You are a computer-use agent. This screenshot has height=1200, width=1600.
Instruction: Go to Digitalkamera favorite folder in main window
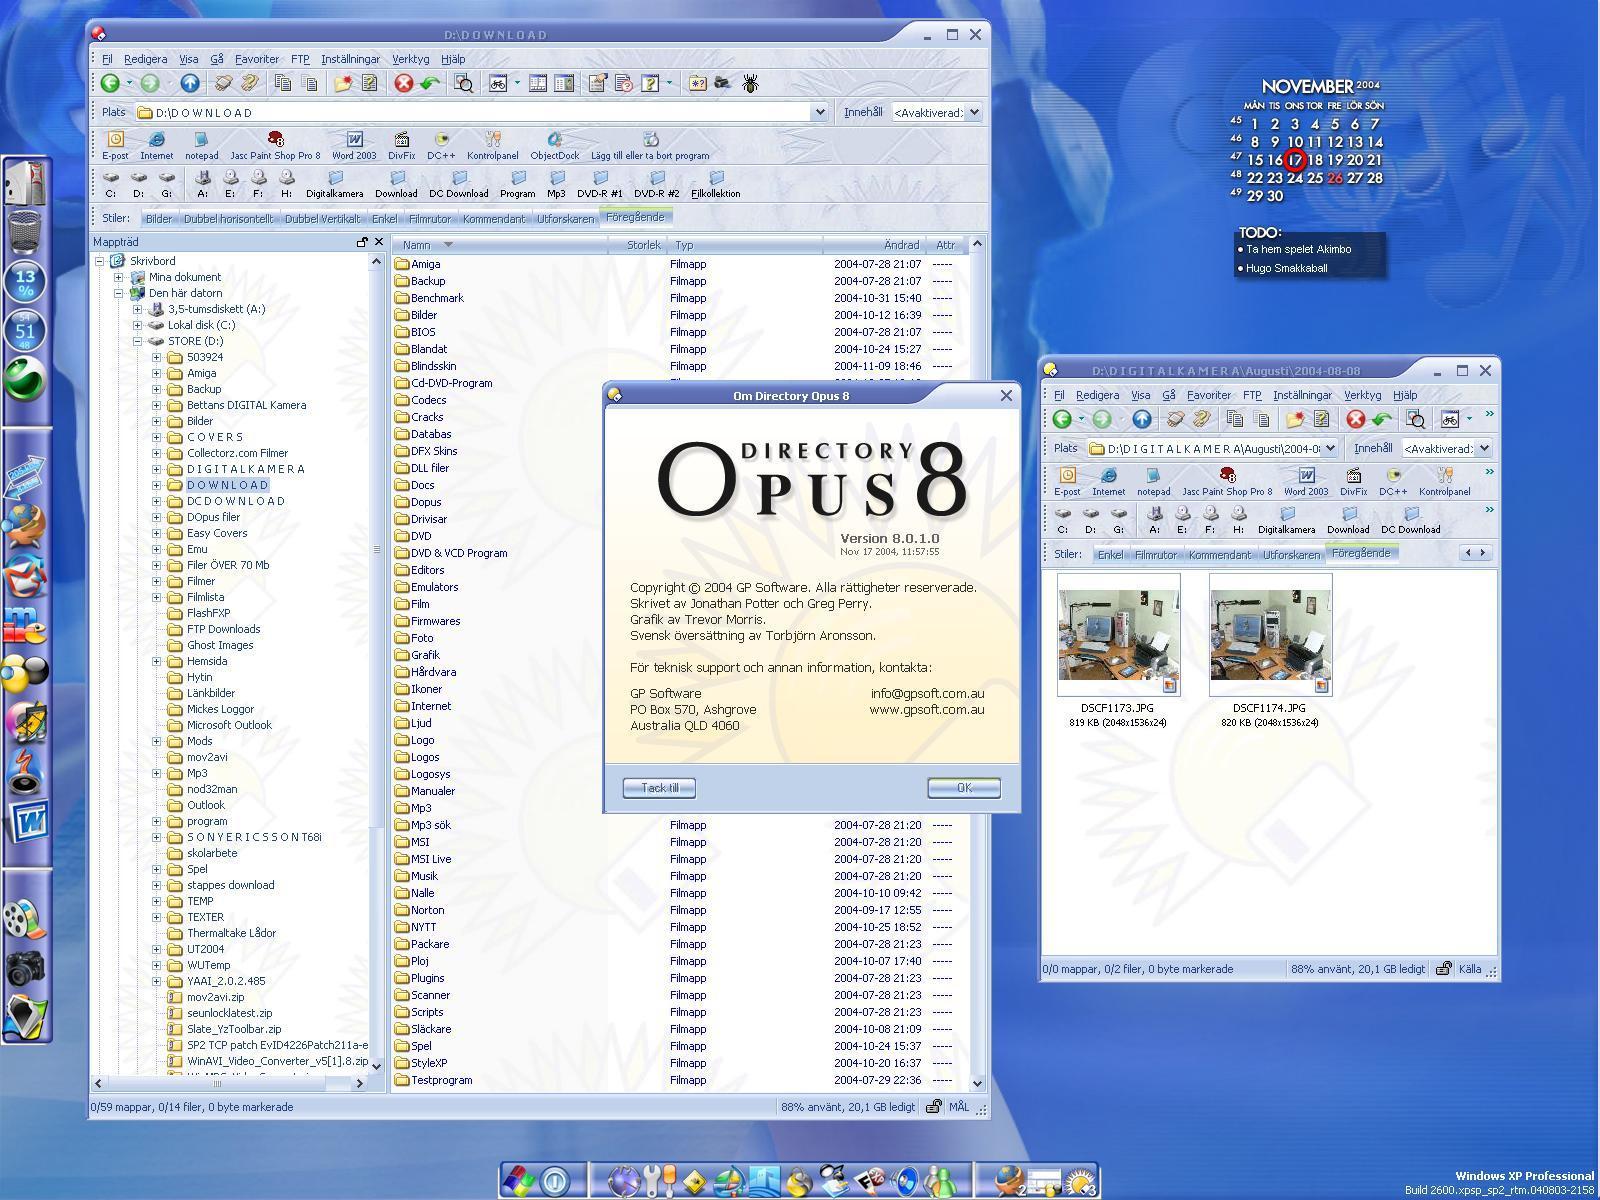(335, 184)
